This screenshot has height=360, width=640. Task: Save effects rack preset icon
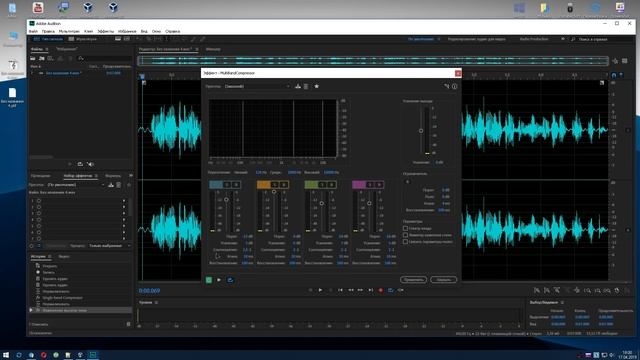pos(111,185)
